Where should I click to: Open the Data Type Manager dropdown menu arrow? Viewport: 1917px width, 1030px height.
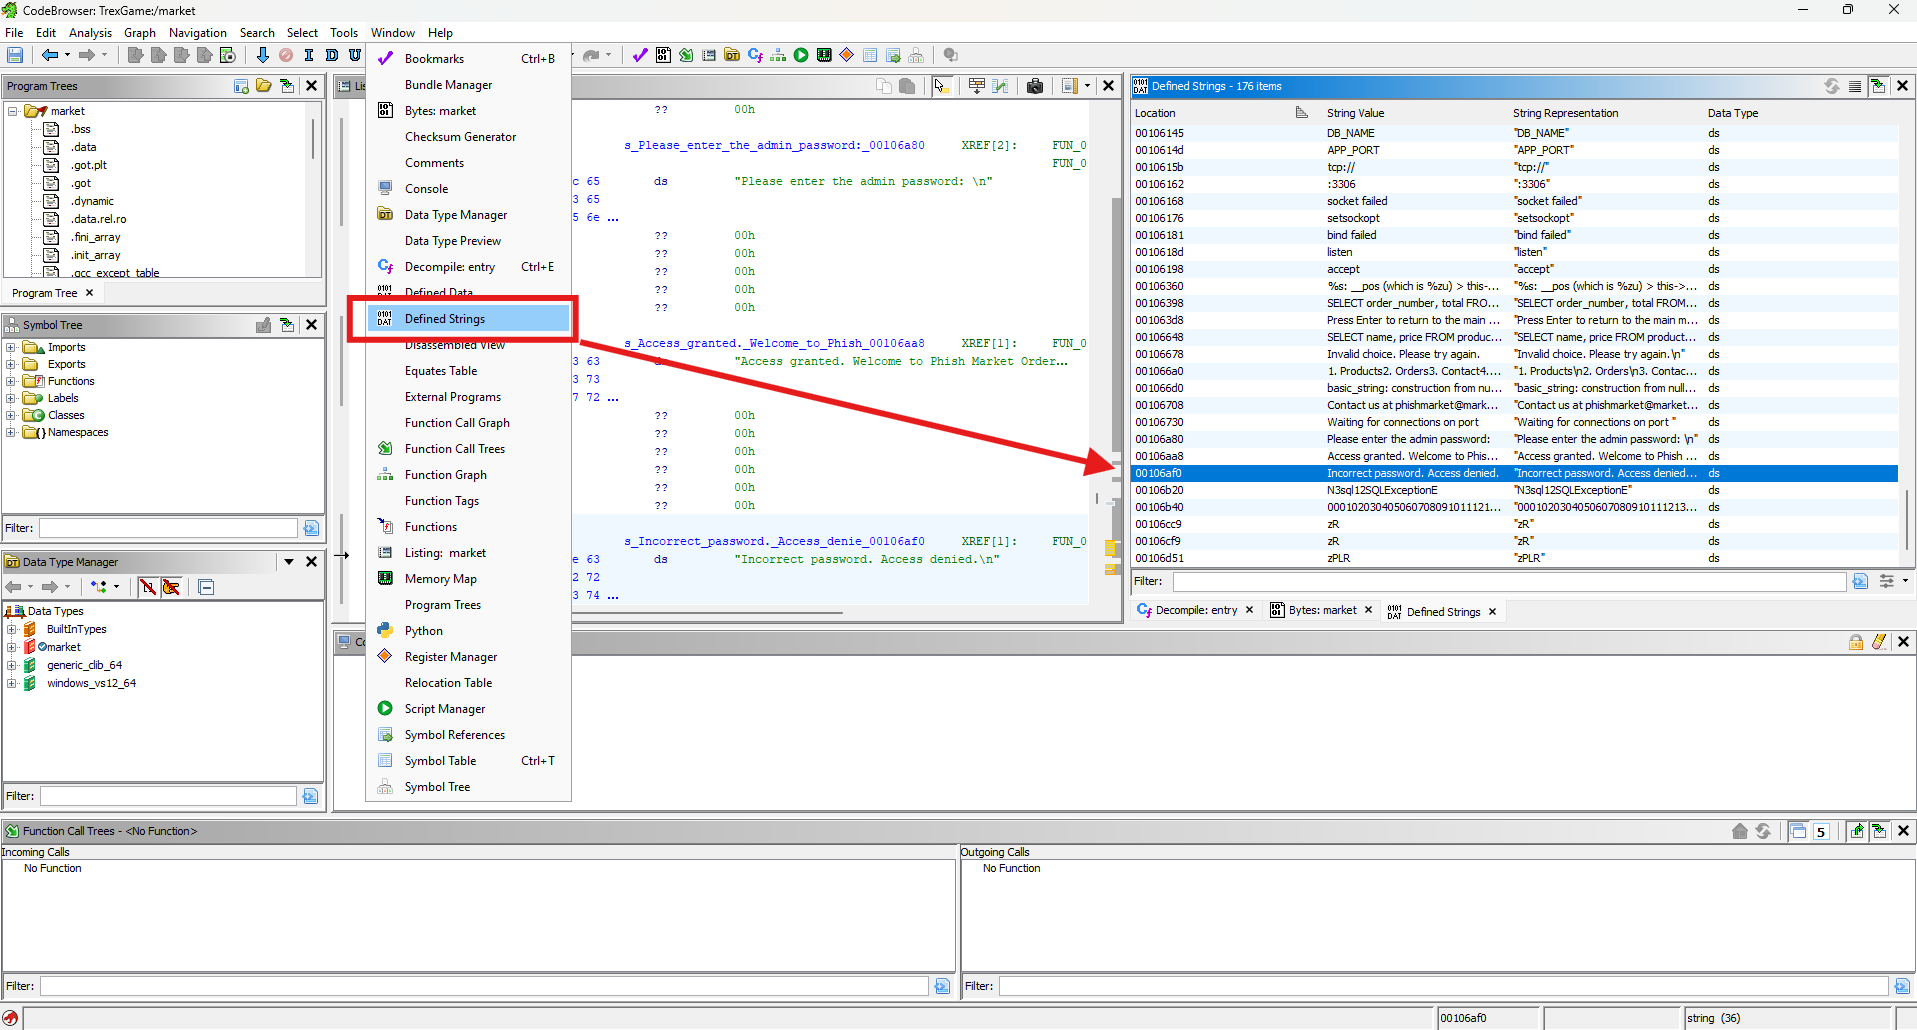coord(288,562)
